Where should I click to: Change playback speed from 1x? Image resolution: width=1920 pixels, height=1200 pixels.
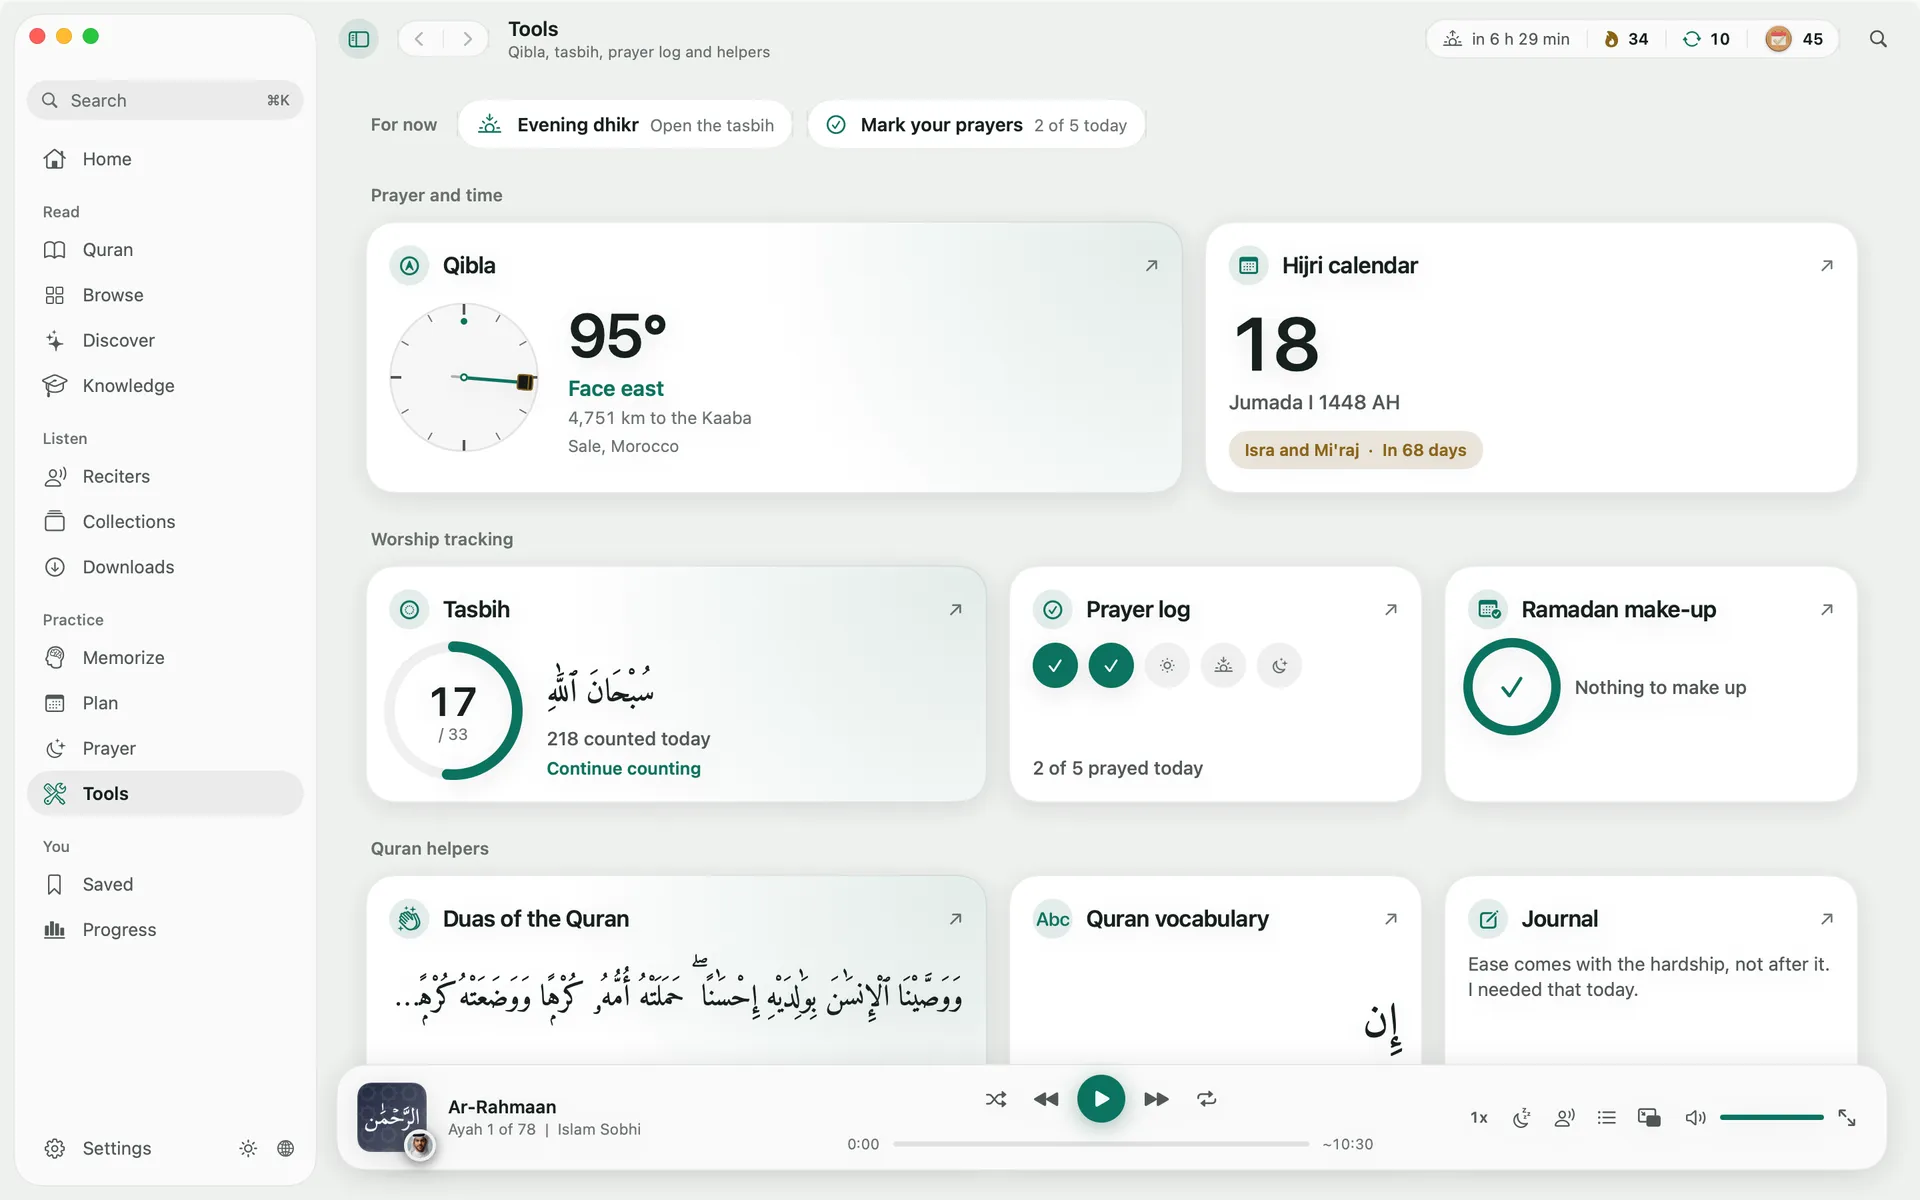(1479, 1117)
